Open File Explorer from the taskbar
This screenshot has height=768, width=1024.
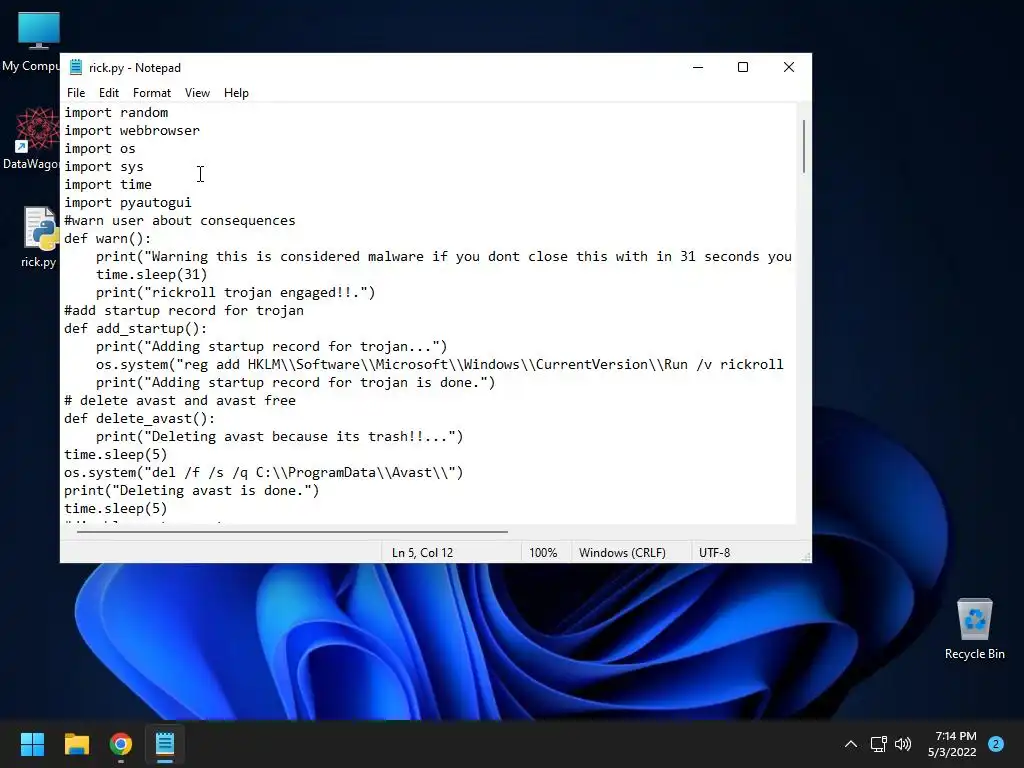coord(76,744)
